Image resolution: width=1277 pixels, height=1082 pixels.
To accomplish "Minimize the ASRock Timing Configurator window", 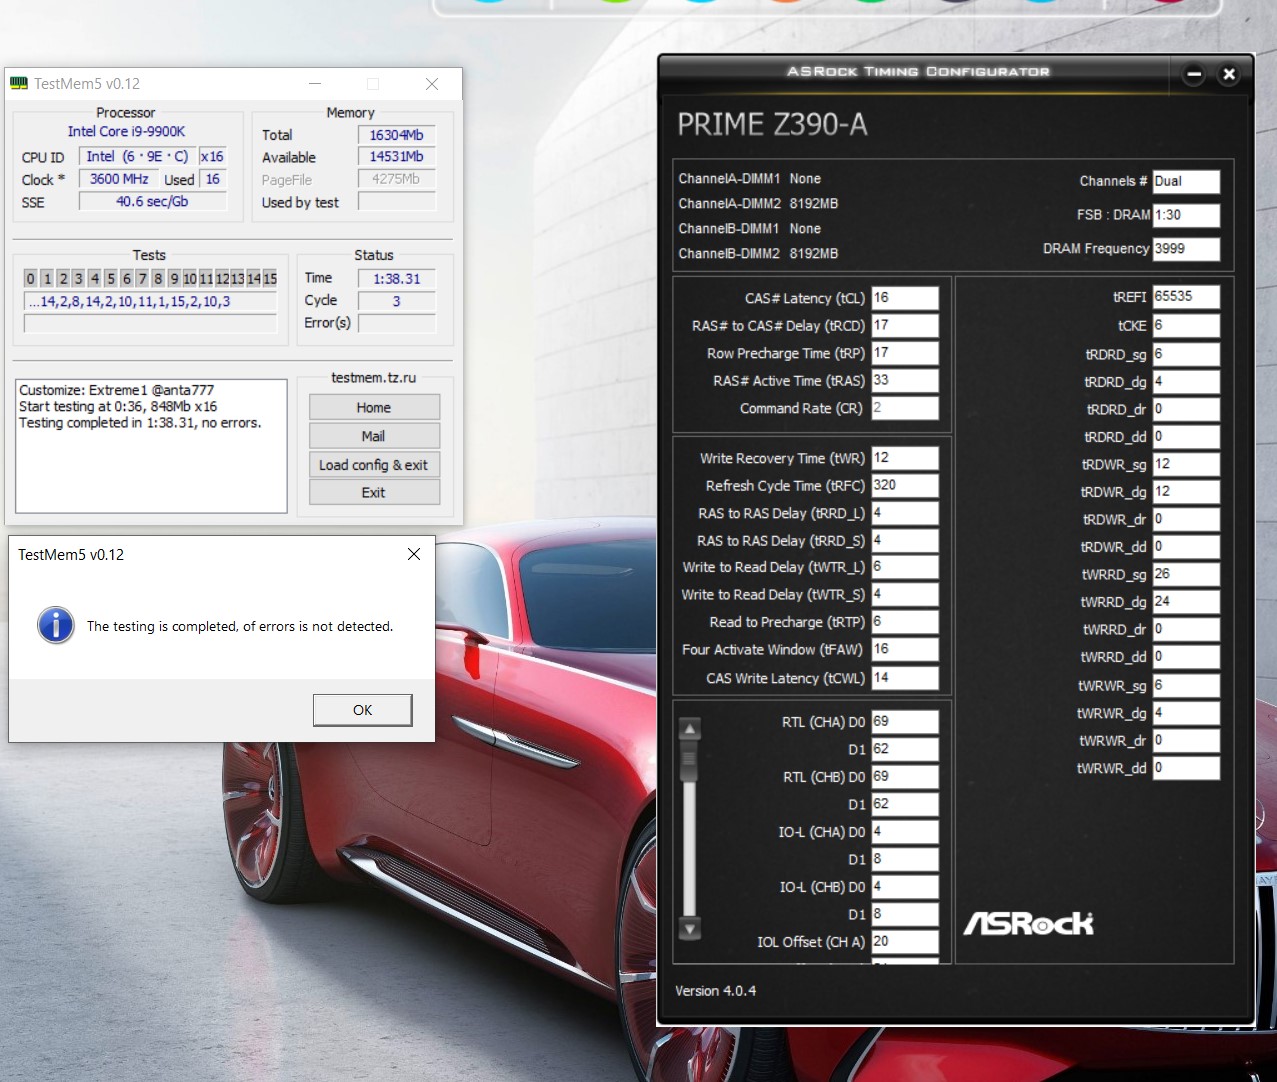I will pyautogui.click(x=1194, y=74).
